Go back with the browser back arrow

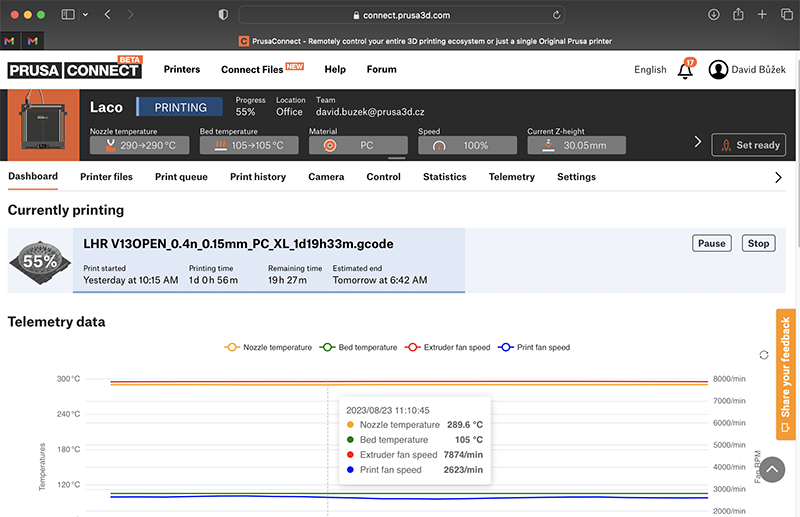tap(108, 14)
